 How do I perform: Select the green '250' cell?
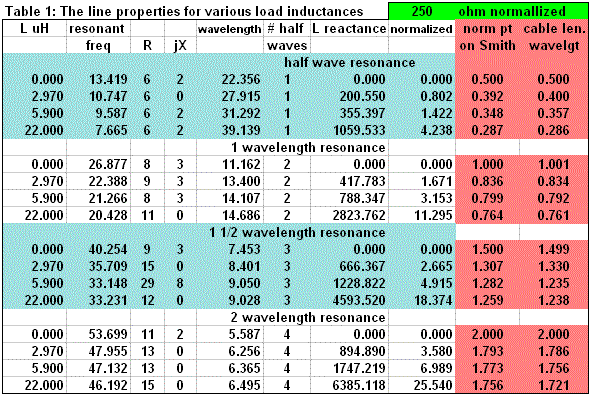422,11
